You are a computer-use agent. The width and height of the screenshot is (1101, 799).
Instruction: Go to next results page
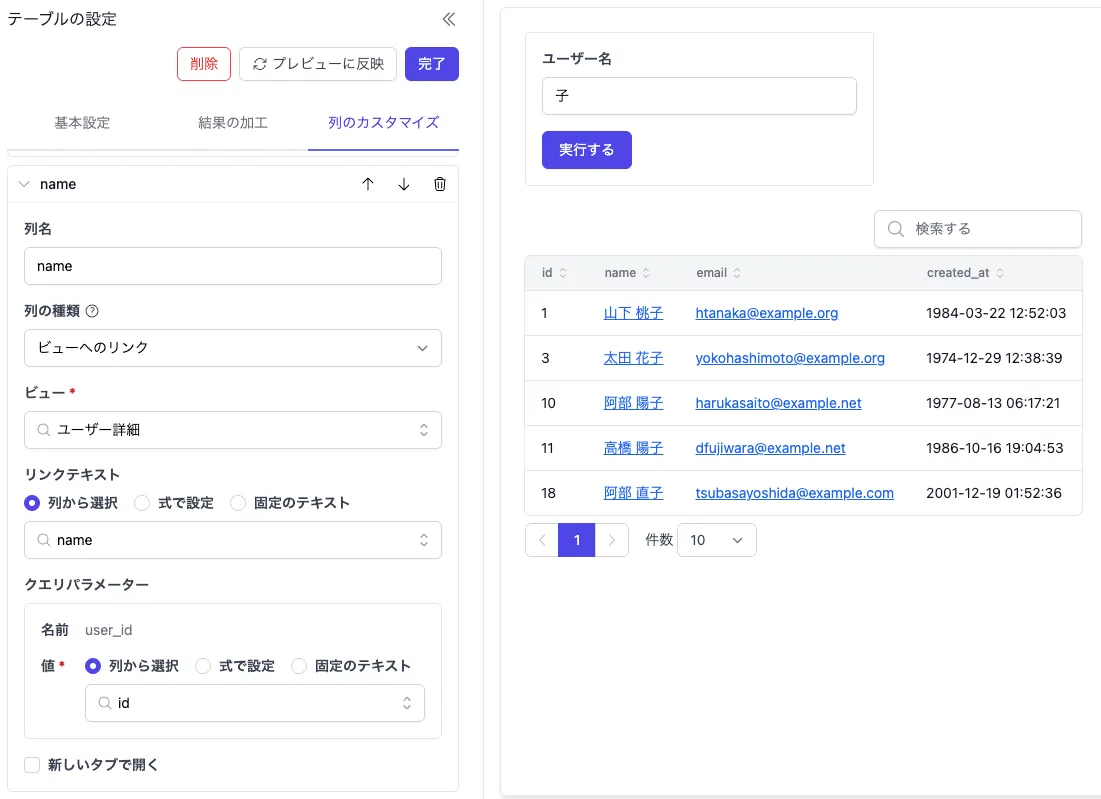612,540
